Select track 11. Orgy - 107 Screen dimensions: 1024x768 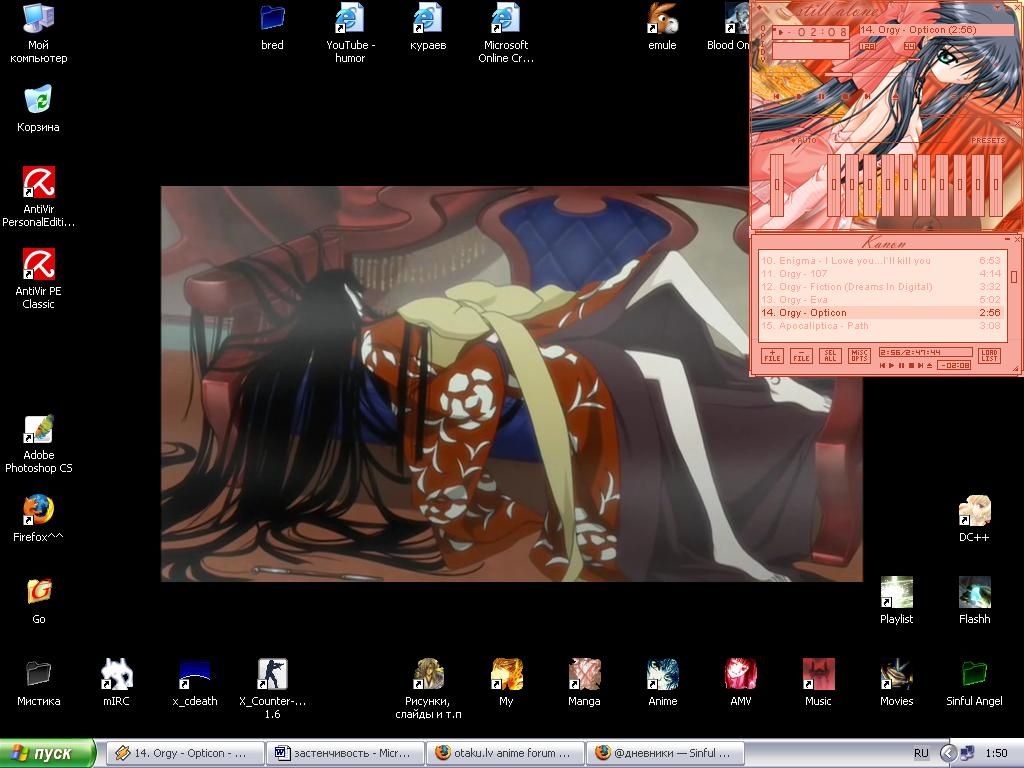tap(880, 274)
